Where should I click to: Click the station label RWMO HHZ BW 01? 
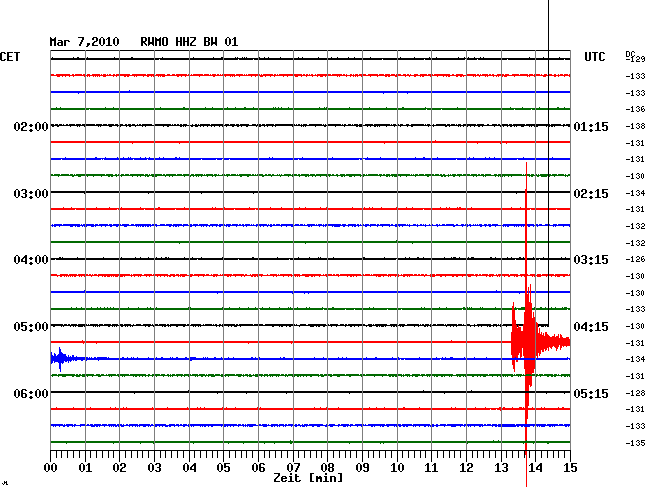pyautogui.click(x=189, y=42)
